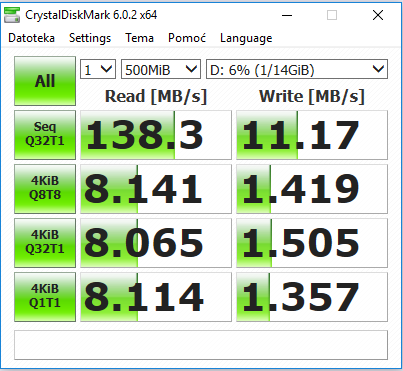Select the 4KiB Q32T1 write value 1.505

[x=312, y=243]
